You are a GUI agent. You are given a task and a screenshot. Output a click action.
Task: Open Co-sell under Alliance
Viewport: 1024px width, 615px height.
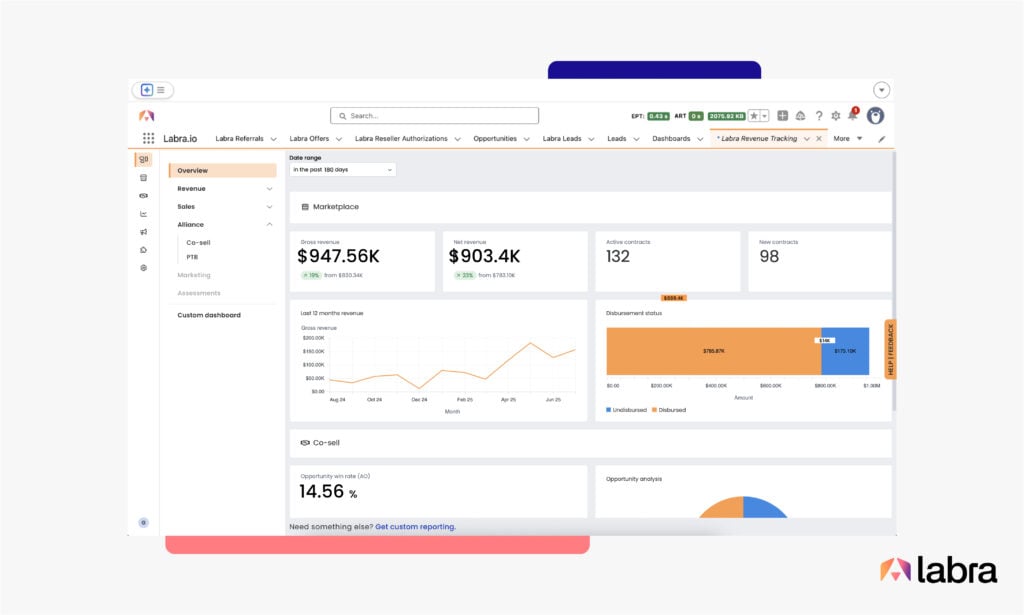tap(199, 243)
